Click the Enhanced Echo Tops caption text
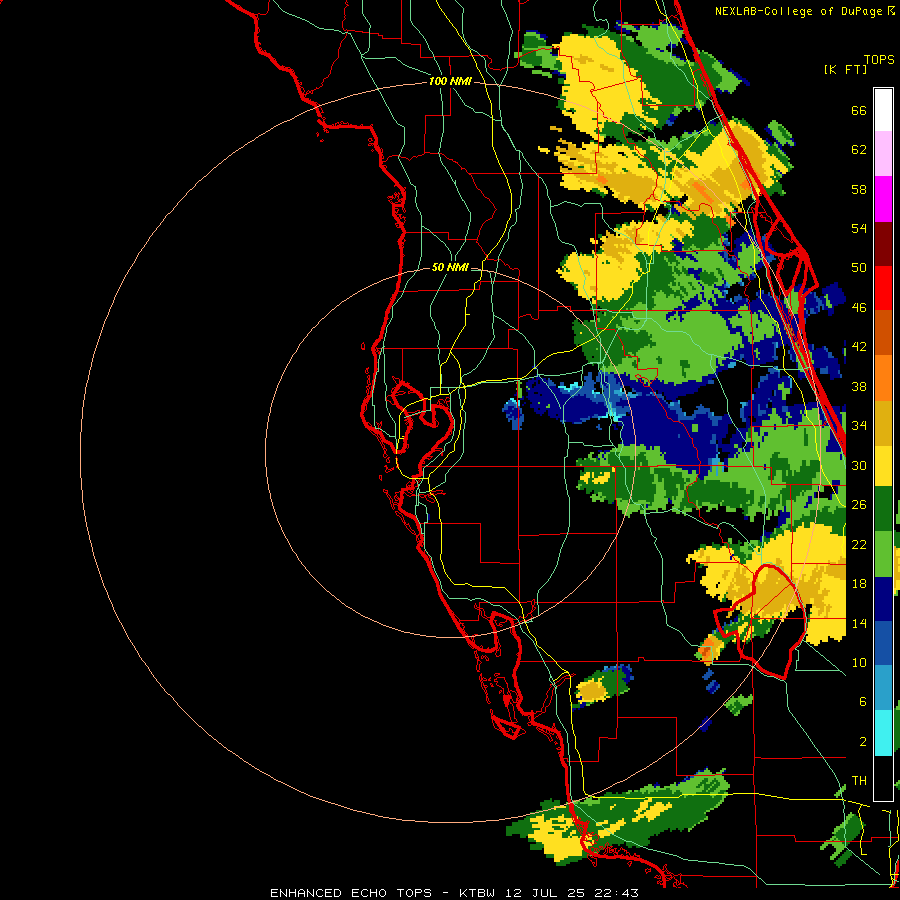900x900 pixels. tap(454, 893)
